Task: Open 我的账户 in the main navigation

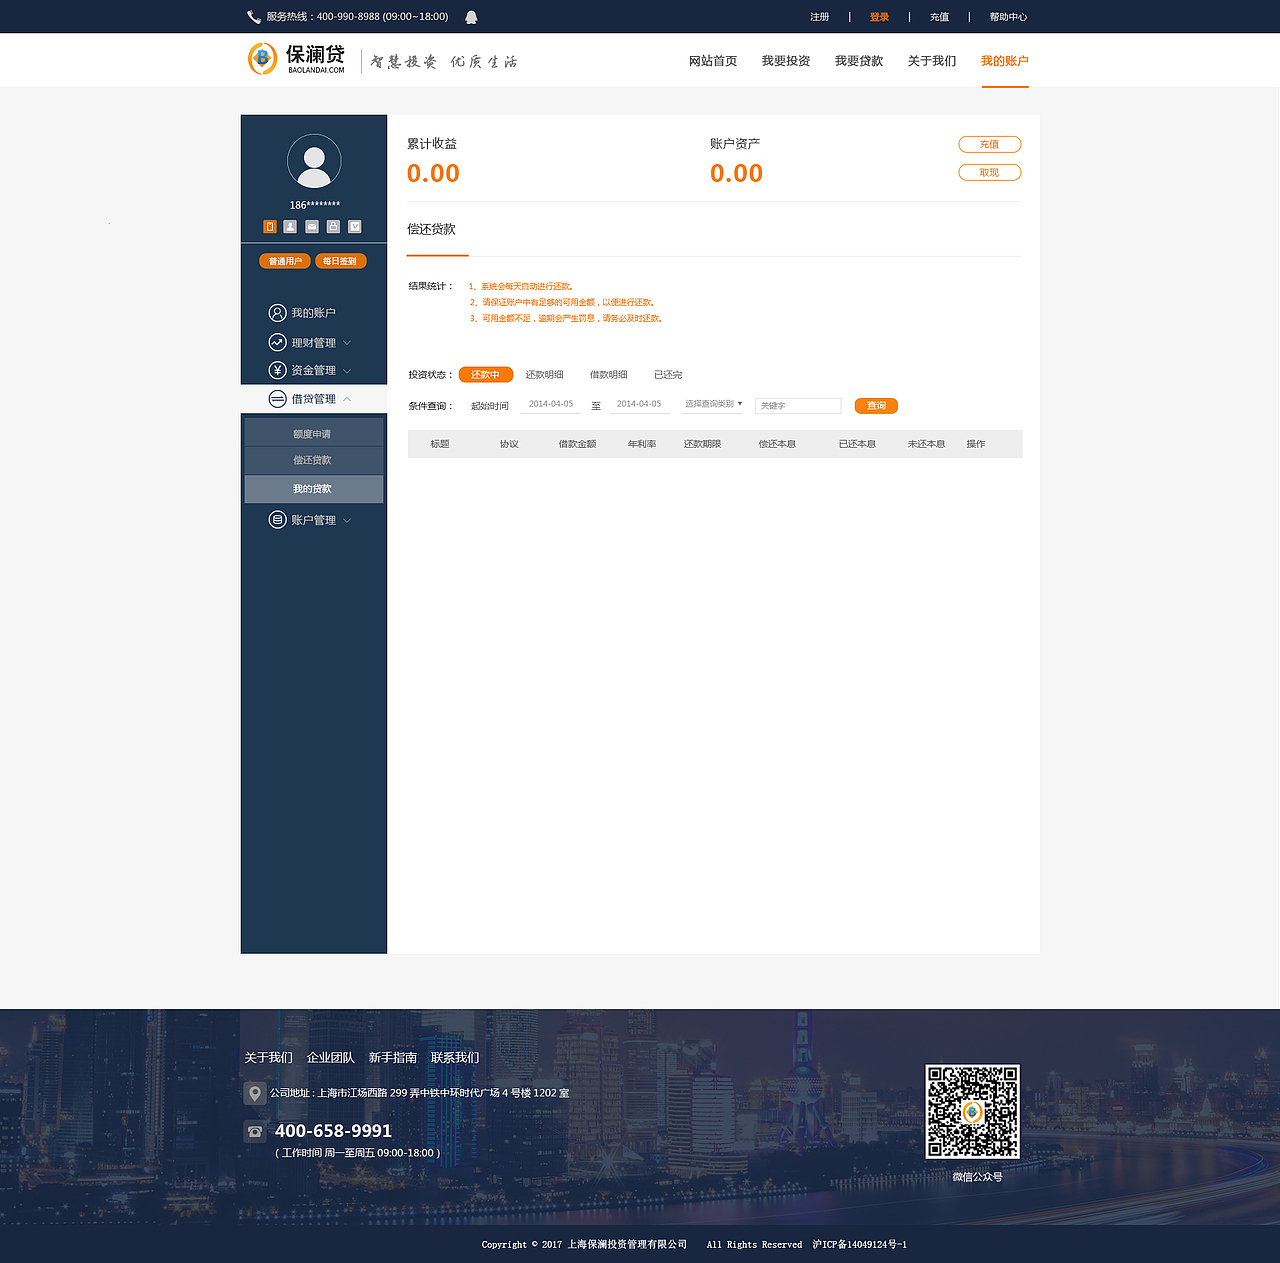Action: [x=1005, y=61]
